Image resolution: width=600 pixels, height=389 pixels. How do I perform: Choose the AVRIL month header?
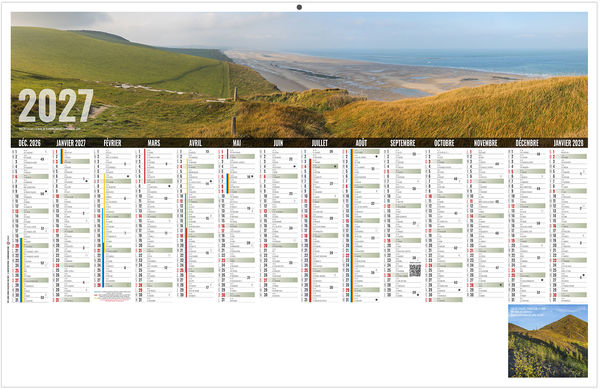[x=195, y=143]
